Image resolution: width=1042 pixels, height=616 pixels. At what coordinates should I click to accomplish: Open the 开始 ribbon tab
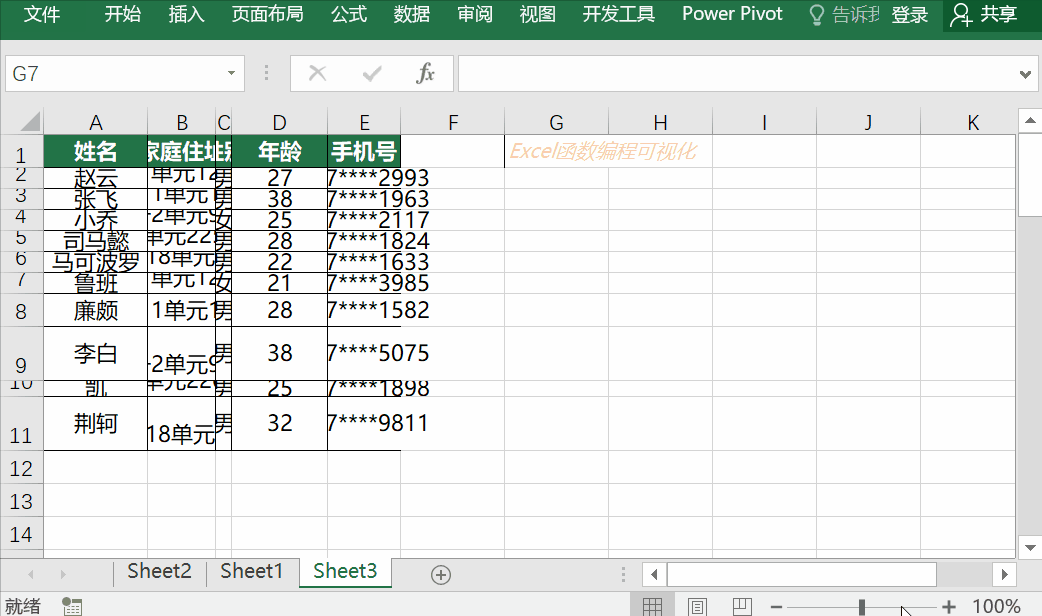[x=122, y=14]
